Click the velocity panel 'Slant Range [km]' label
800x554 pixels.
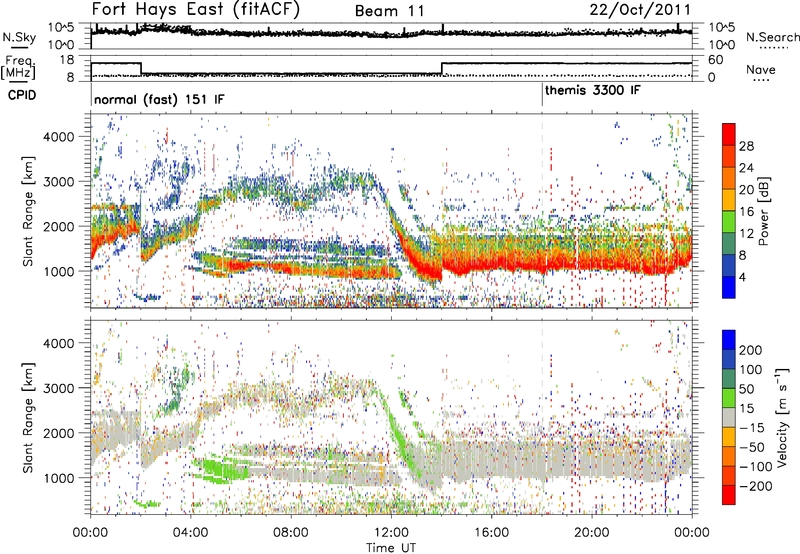coord(28,418)
